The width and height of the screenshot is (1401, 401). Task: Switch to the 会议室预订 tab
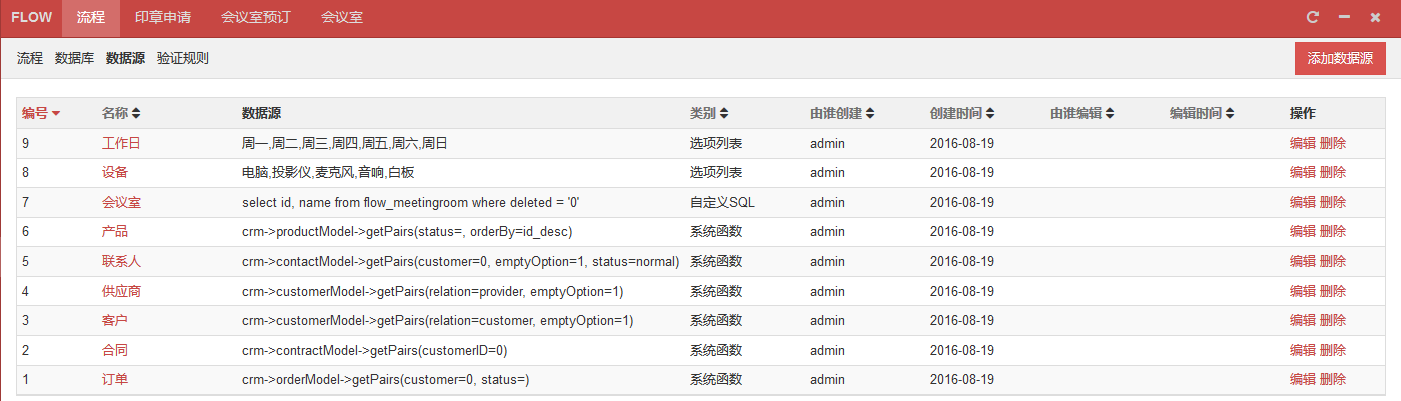click(x=256, y=18)
